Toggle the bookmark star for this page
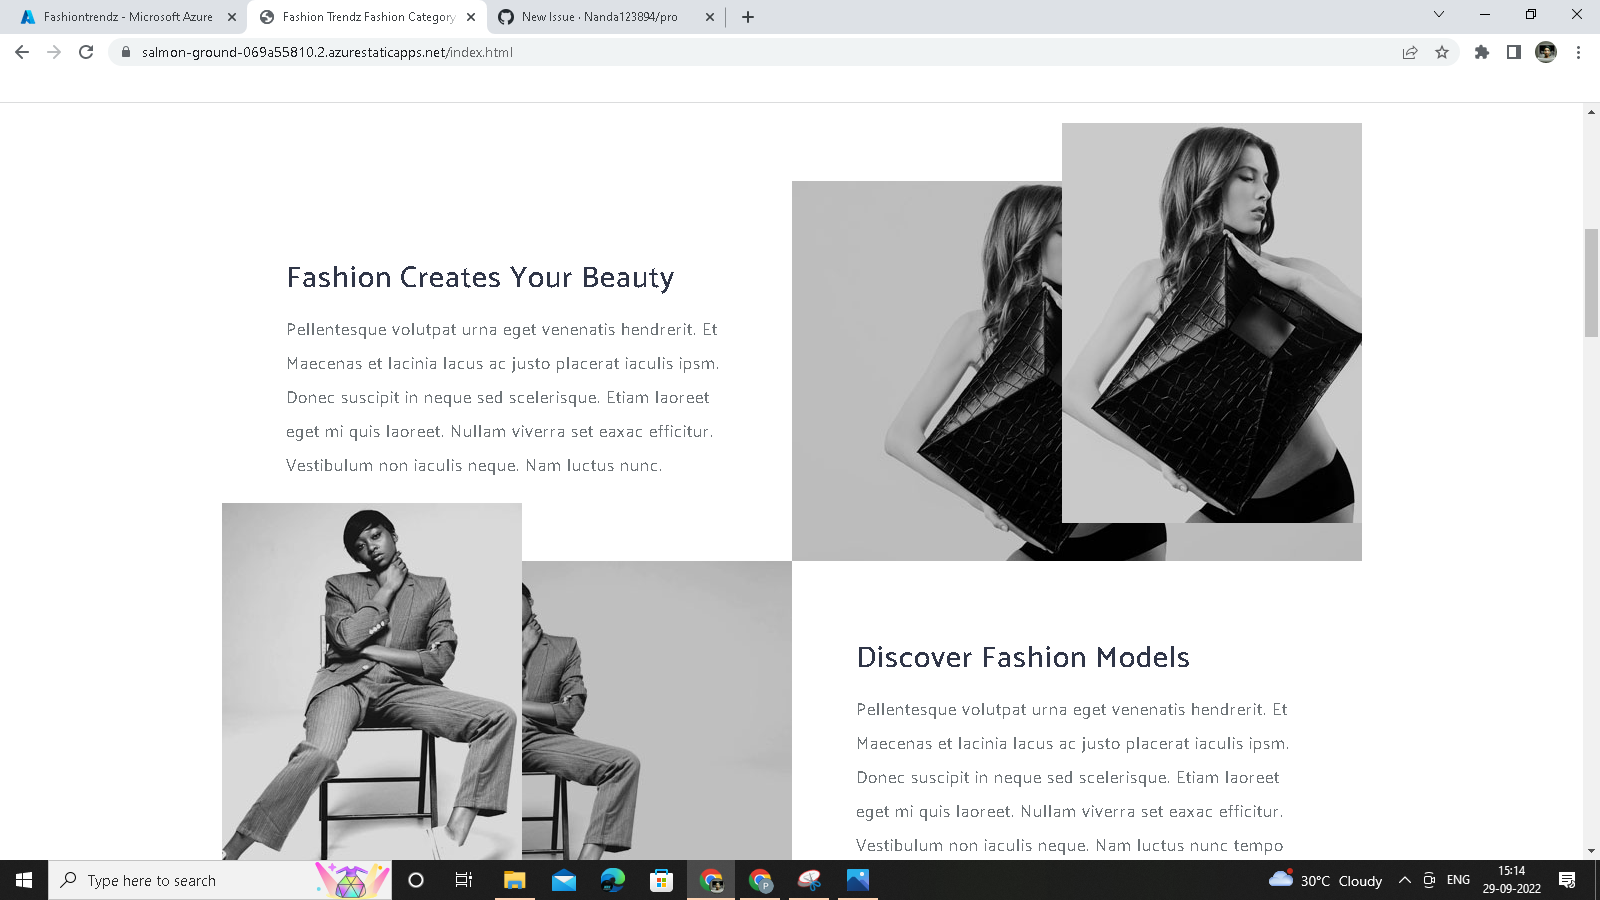Screen dimensions: 1600x900 1443,52
